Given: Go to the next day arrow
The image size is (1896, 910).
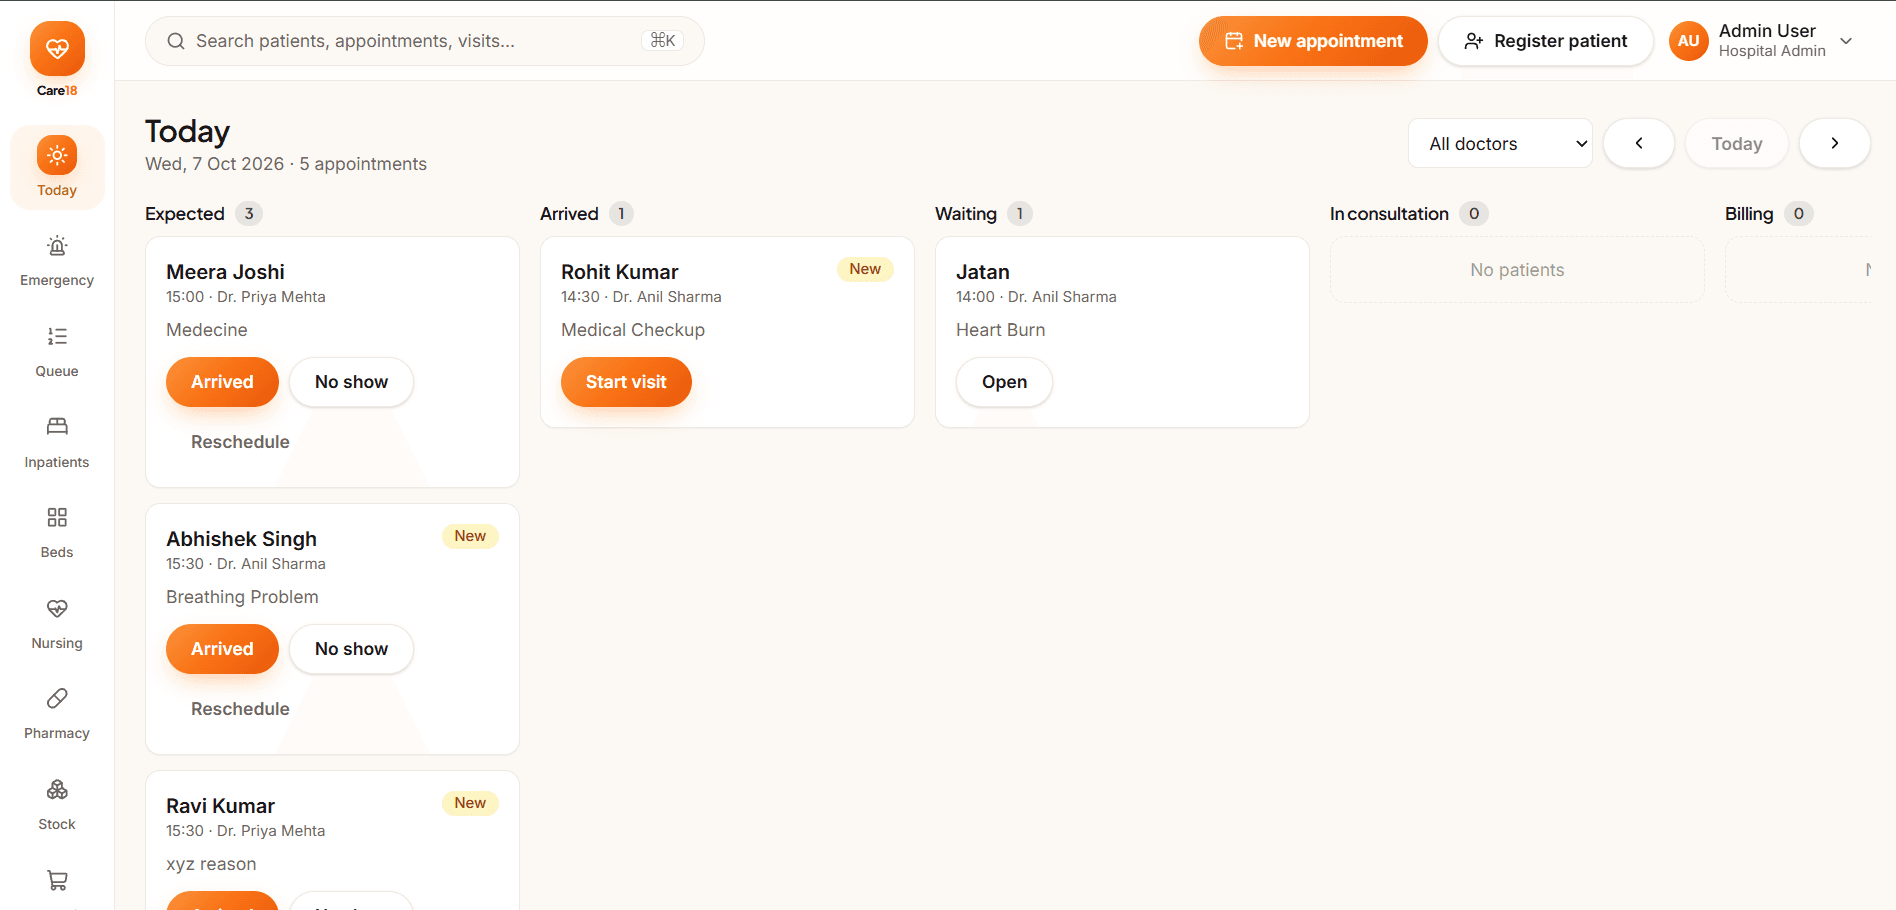Looking at the screenshot, I should tap(1835, 143).
